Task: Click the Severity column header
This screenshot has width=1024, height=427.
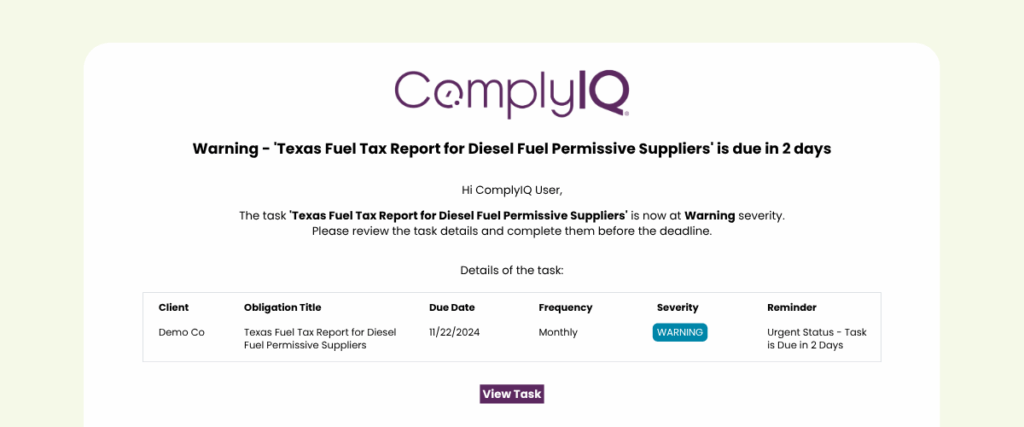Action: [677, 308]
